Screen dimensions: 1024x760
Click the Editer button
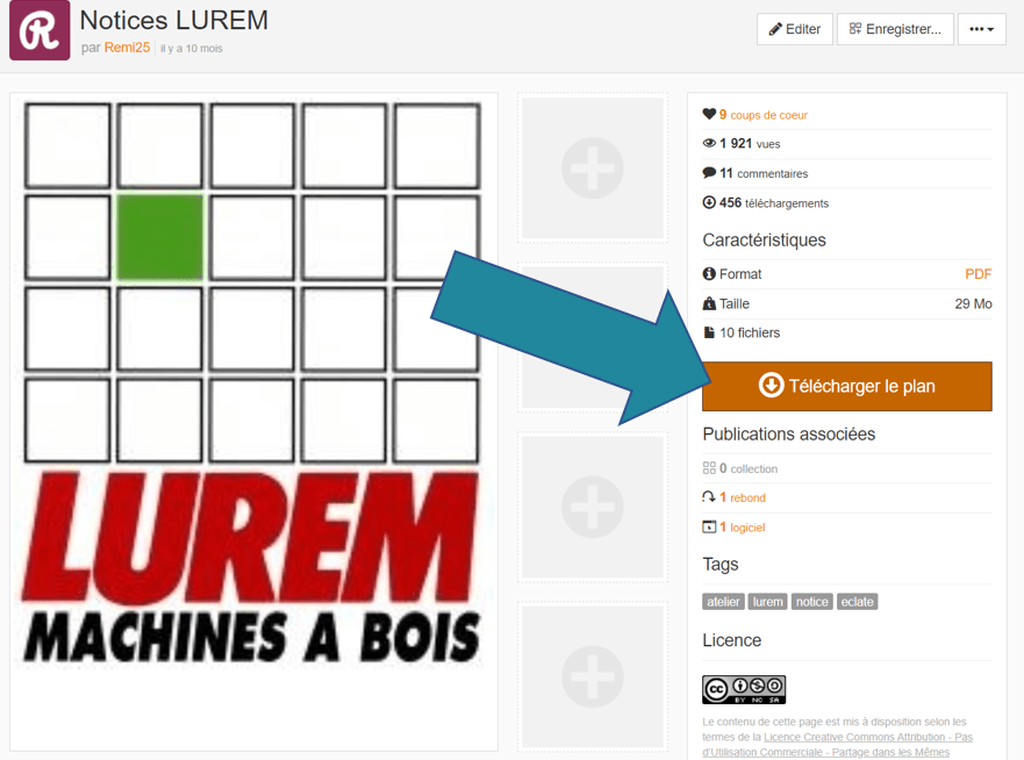795,29
